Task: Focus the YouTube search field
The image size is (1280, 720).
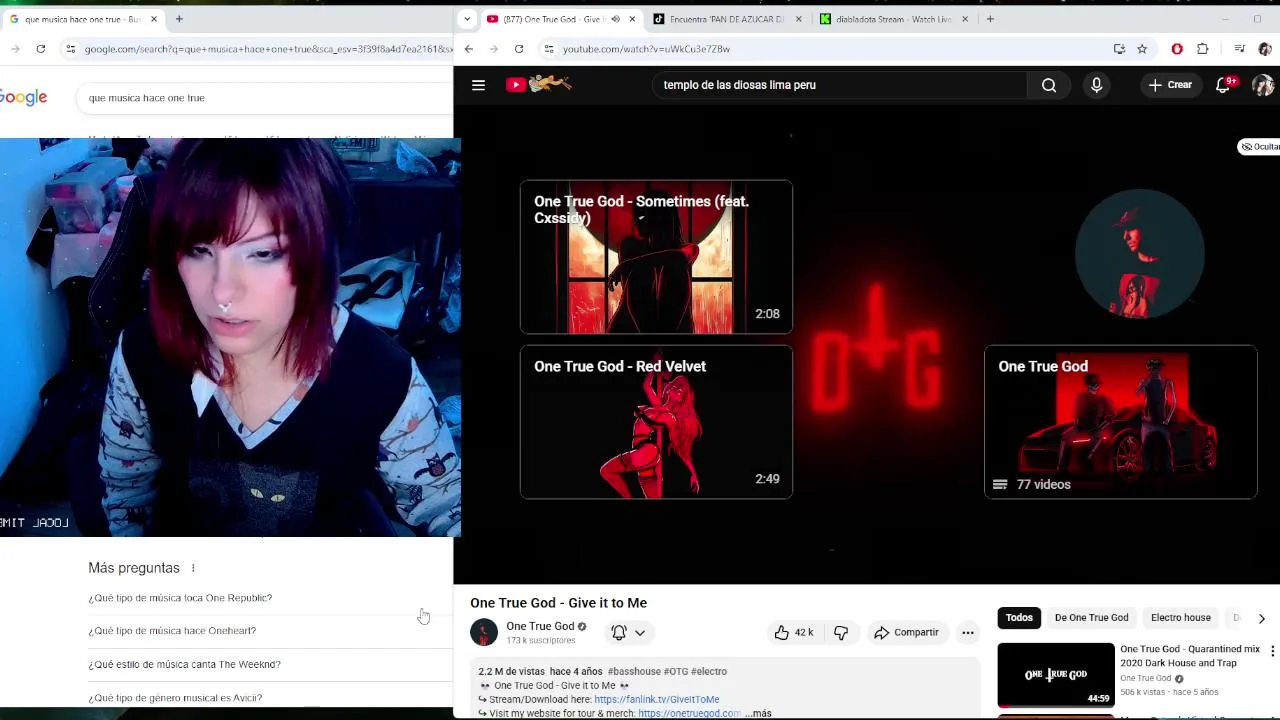Action: click(840, 85)
